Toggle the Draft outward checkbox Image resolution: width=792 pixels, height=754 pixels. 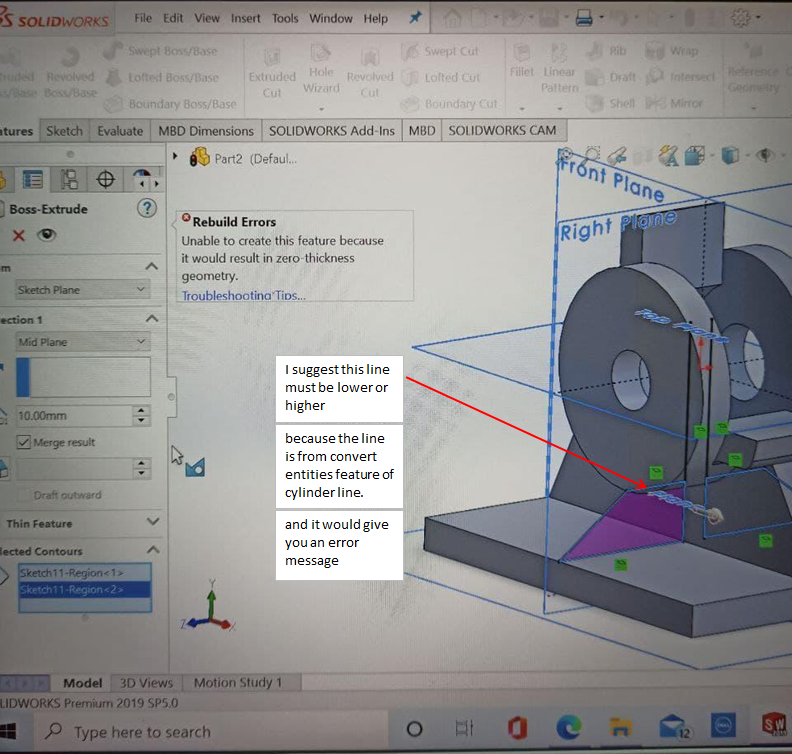tap(23, 495)
